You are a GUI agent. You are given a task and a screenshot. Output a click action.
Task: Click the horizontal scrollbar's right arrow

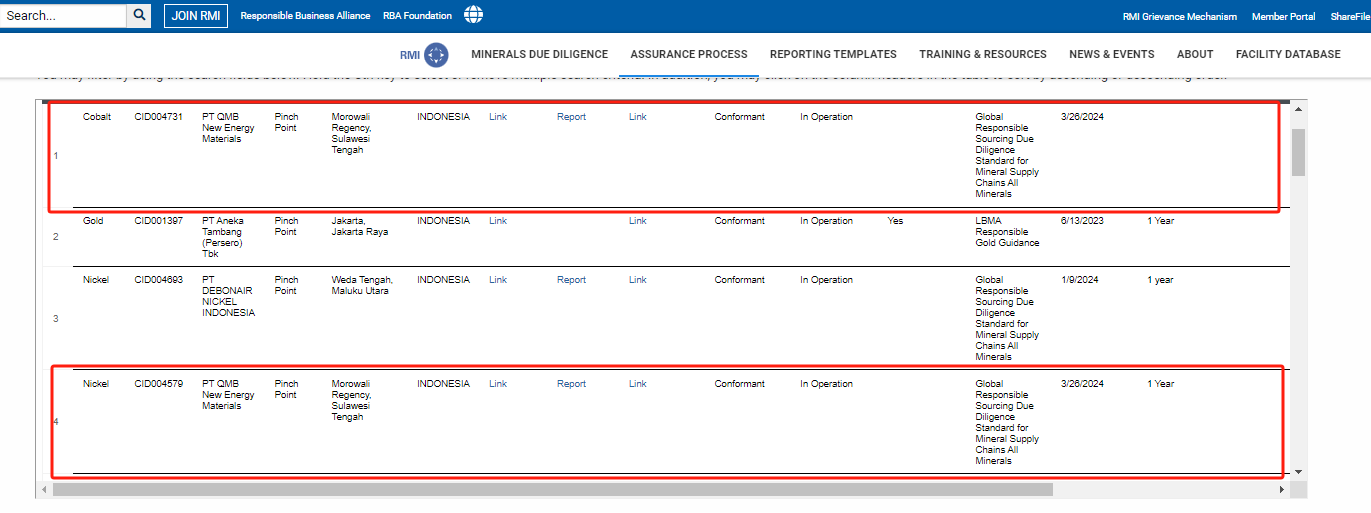(x=1282, y=490)
